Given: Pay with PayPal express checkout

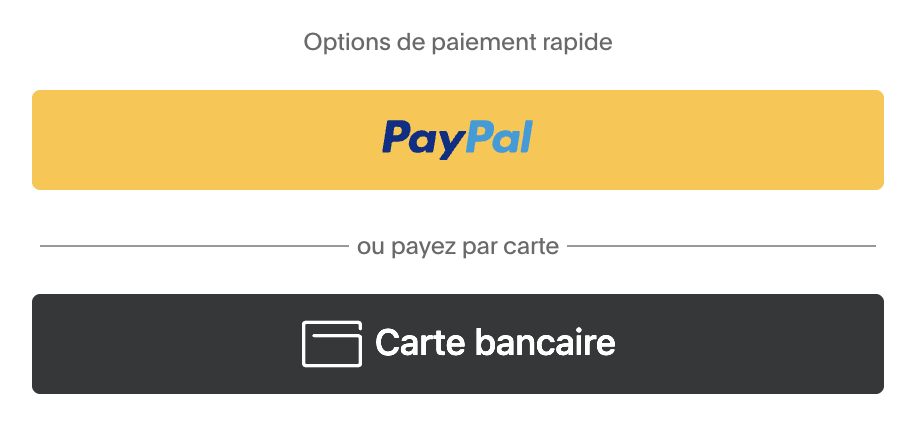Looking at the screenshot, I should click(x=458, y=140).
